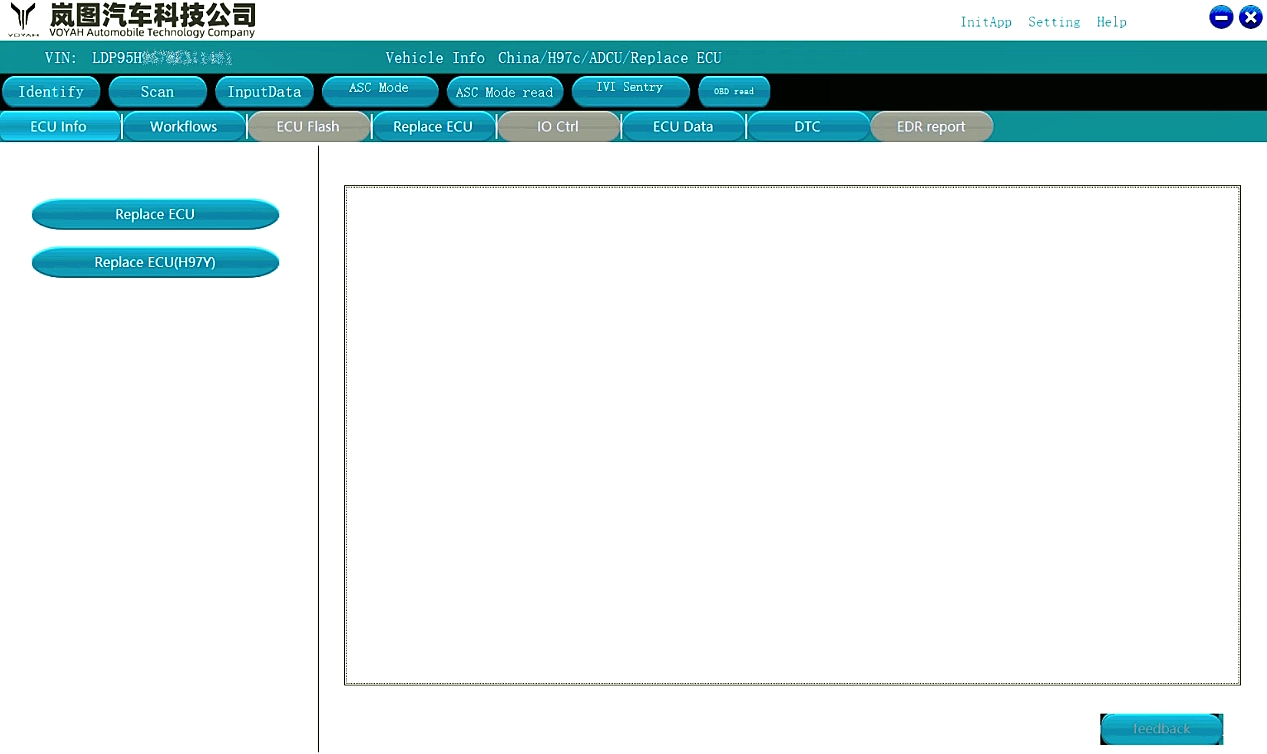Click Replace ECU(H97Y) in left panel
Image resolution: width=1267 pixels, height=754 pixels.
click(155, 262)
